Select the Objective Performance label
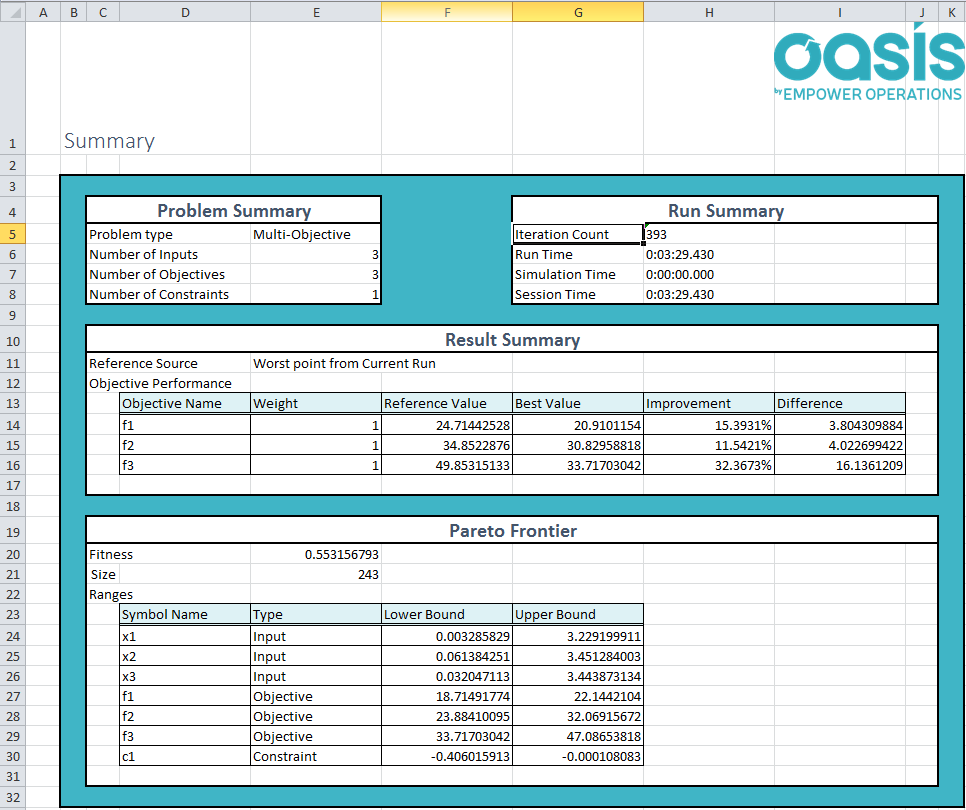This screenshot has height=810, width=966. (160, 383)
